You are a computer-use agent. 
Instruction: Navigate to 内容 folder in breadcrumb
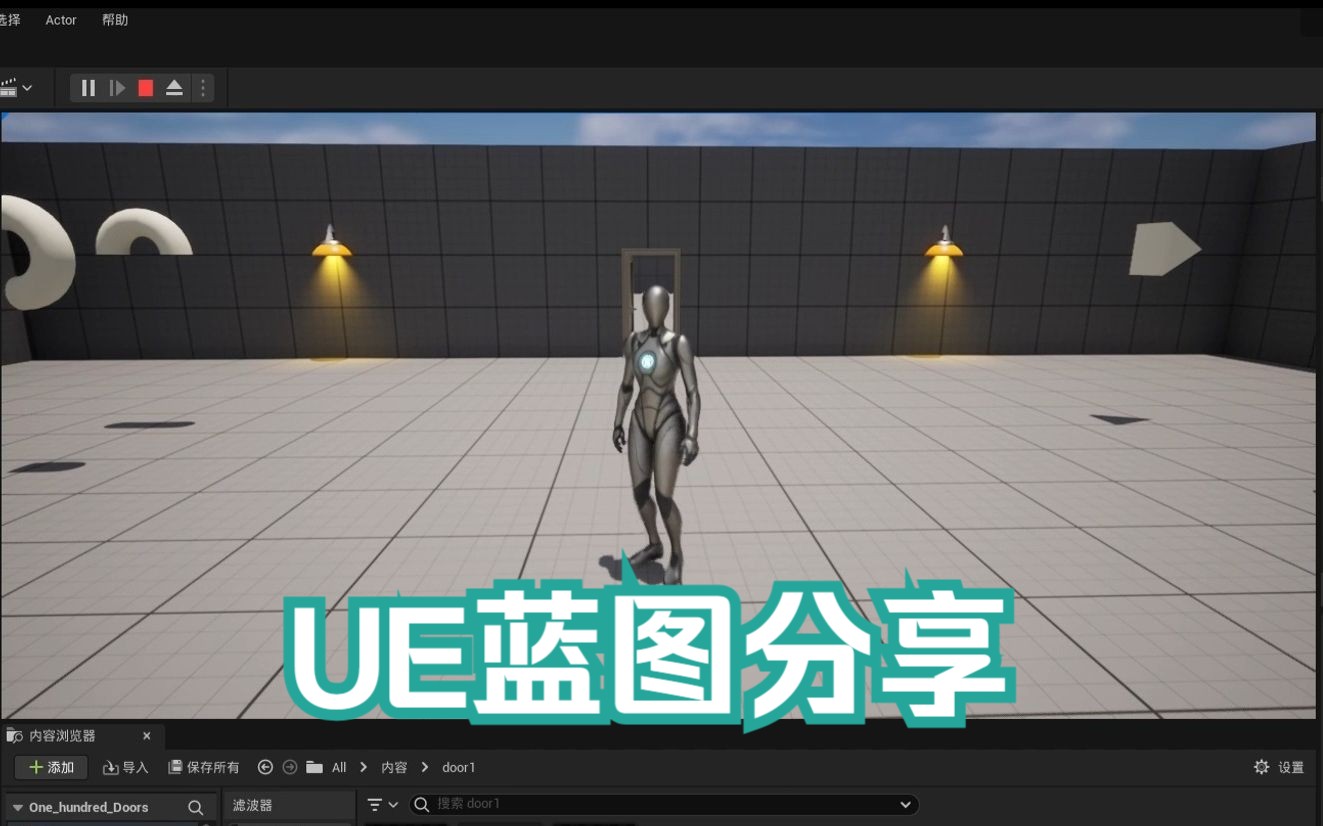pyautogui.click(x=394, y=767)
